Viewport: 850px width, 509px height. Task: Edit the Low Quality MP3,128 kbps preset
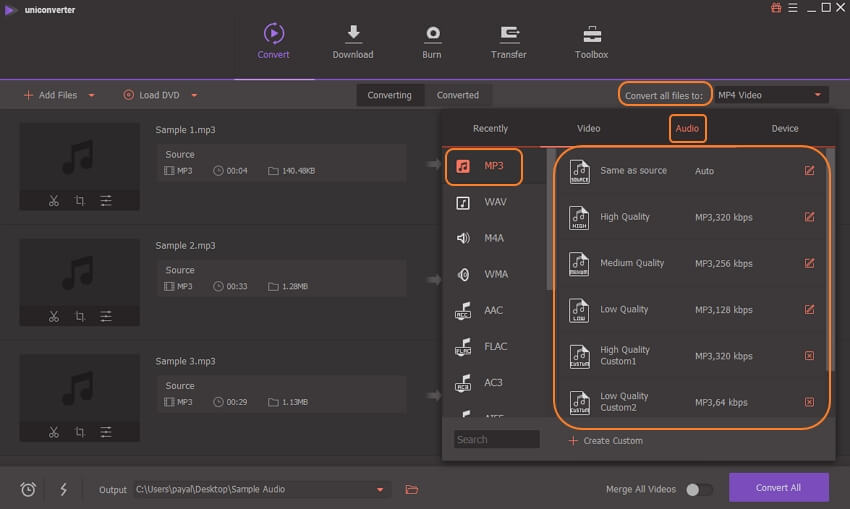(x=809, y=310)
